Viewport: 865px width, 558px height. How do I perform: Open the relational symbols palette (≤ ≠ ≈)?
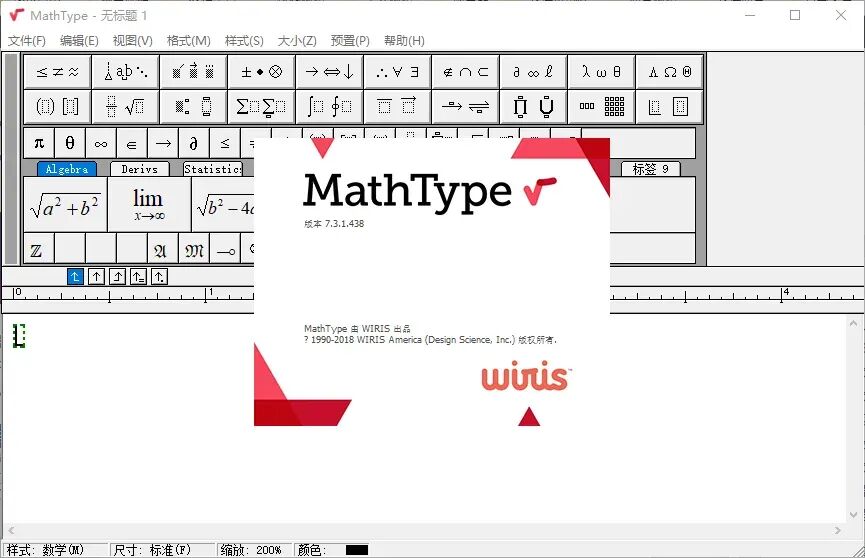click(x=57, y=72)
